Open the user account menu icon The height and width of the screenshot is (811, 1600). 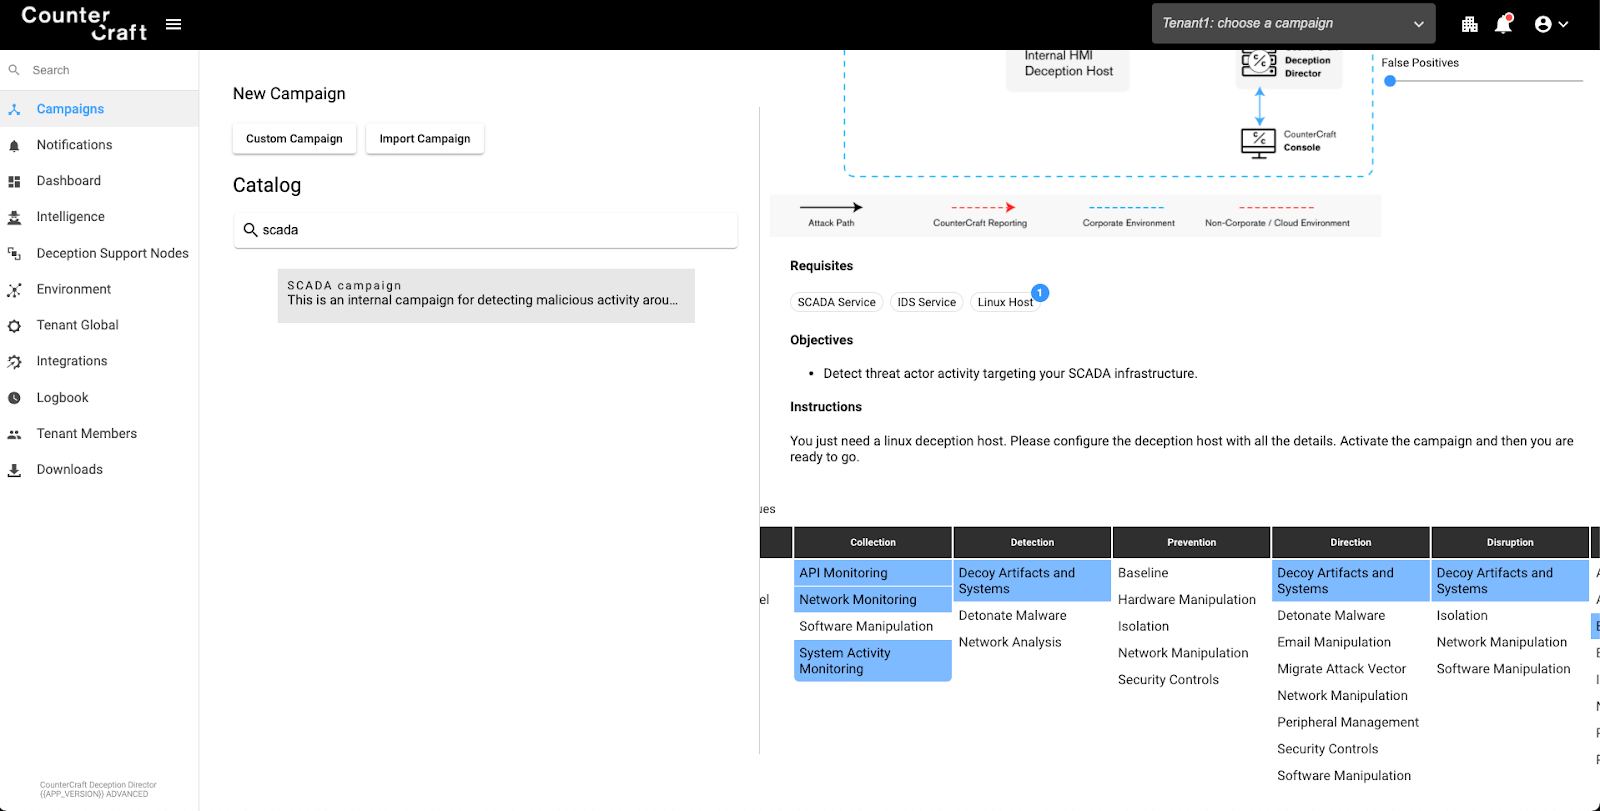[1543, 24]
